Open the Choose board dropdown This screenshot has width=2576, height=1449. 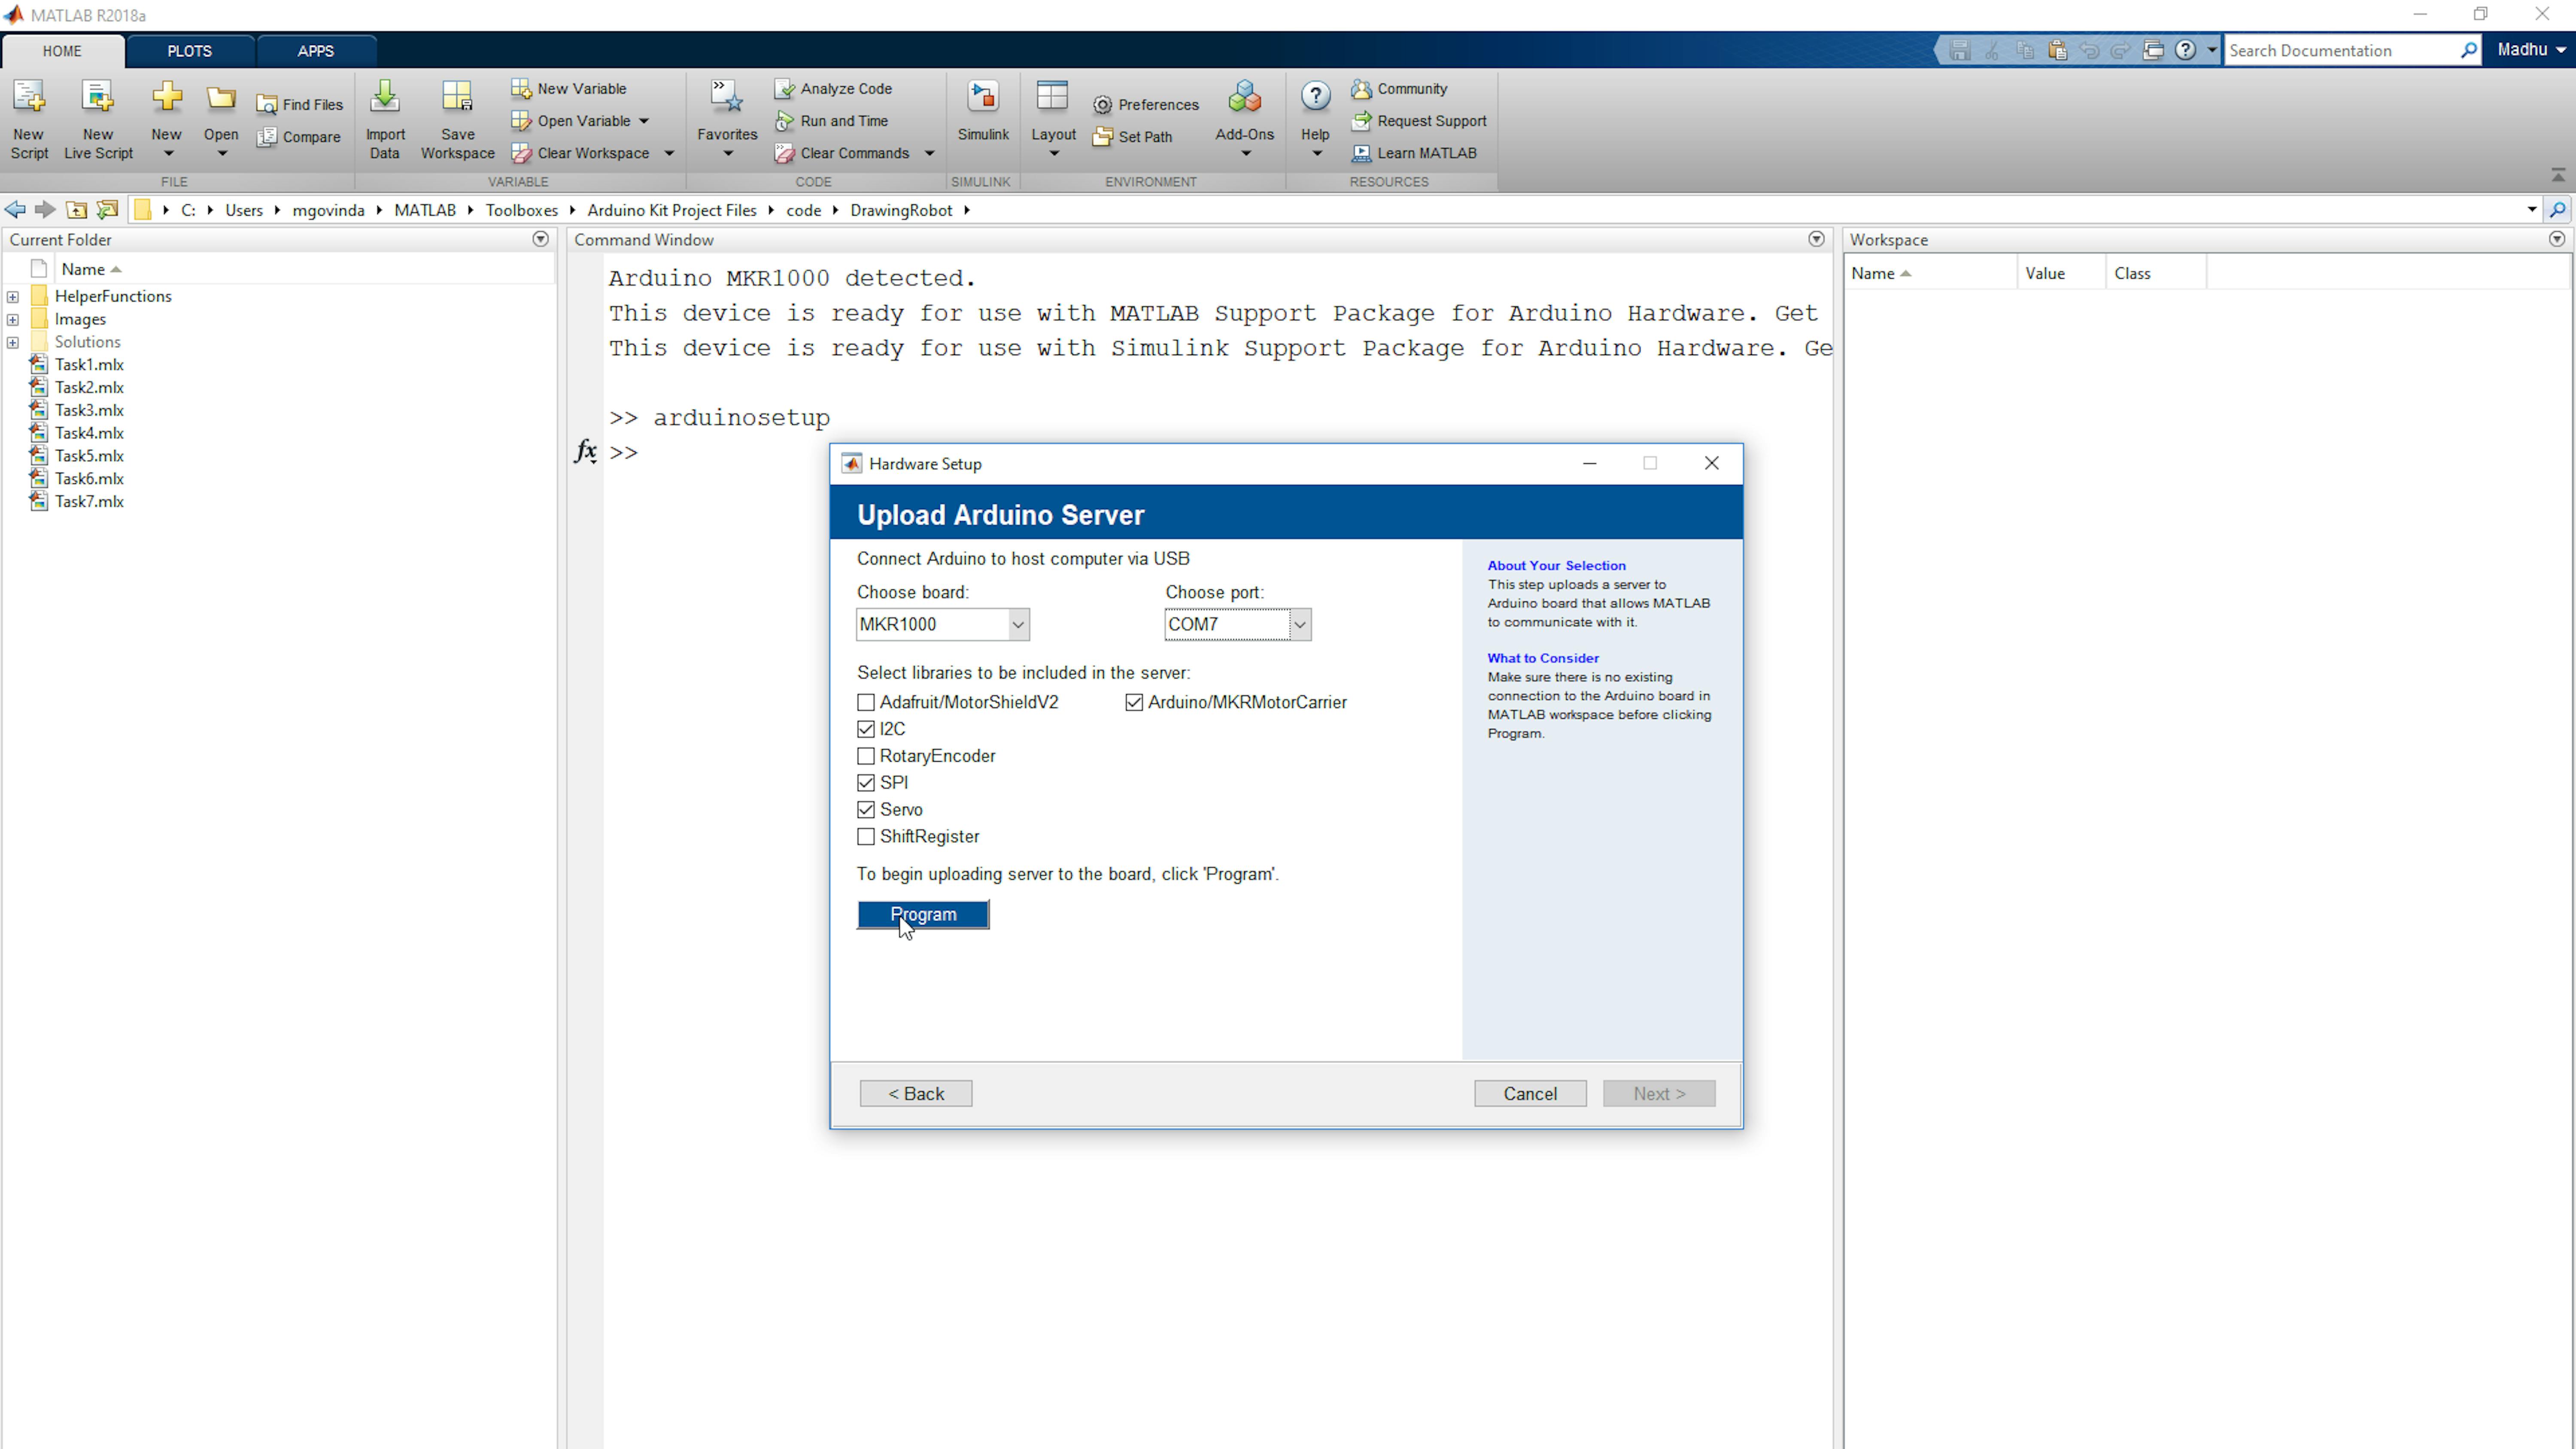(1018, 625)
